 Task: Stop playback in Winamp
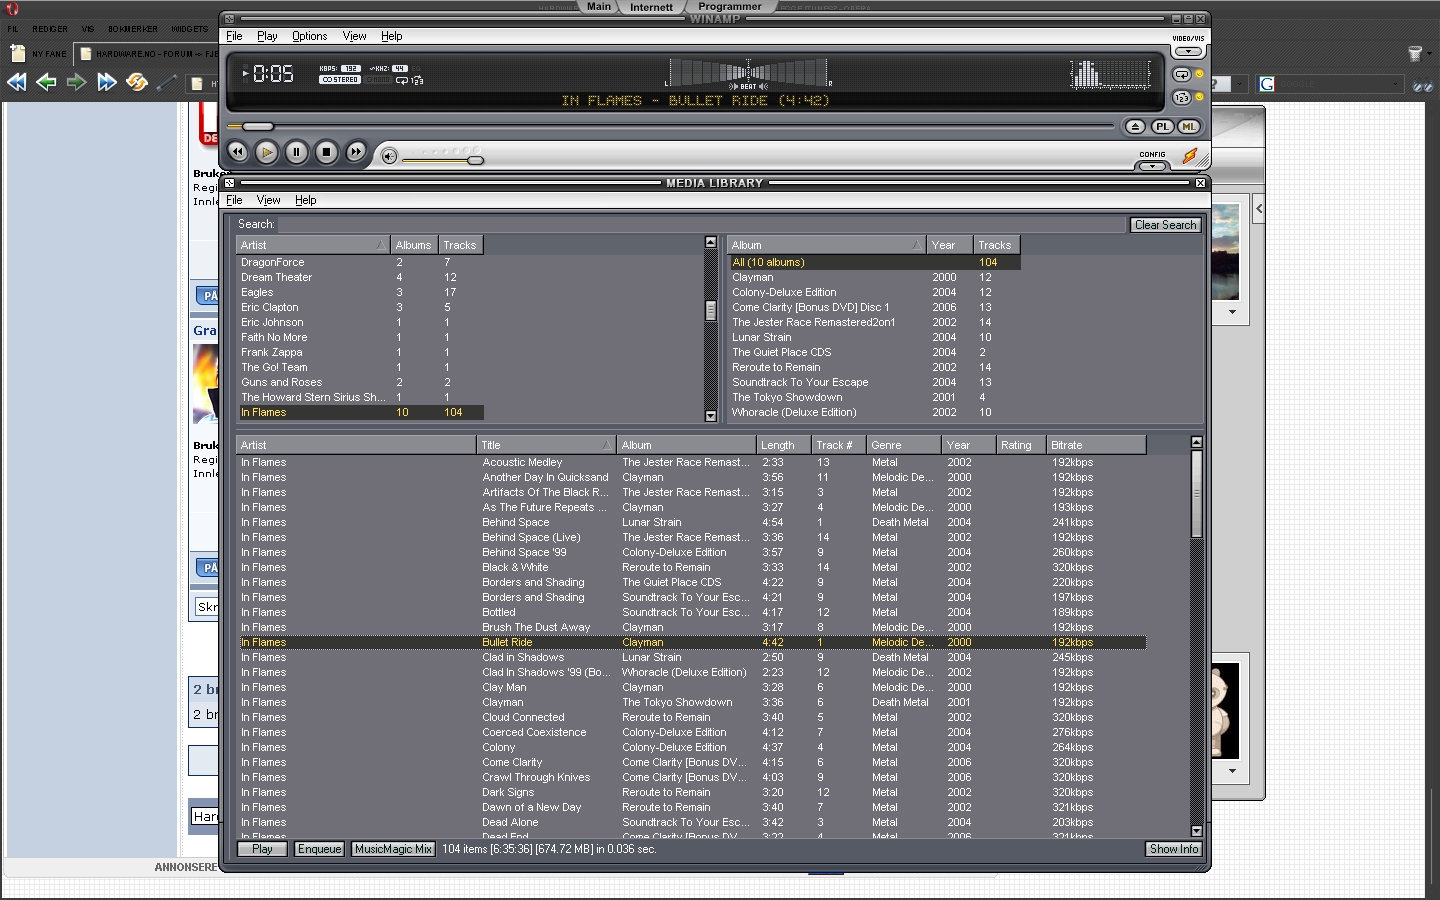tap(326, 152)
